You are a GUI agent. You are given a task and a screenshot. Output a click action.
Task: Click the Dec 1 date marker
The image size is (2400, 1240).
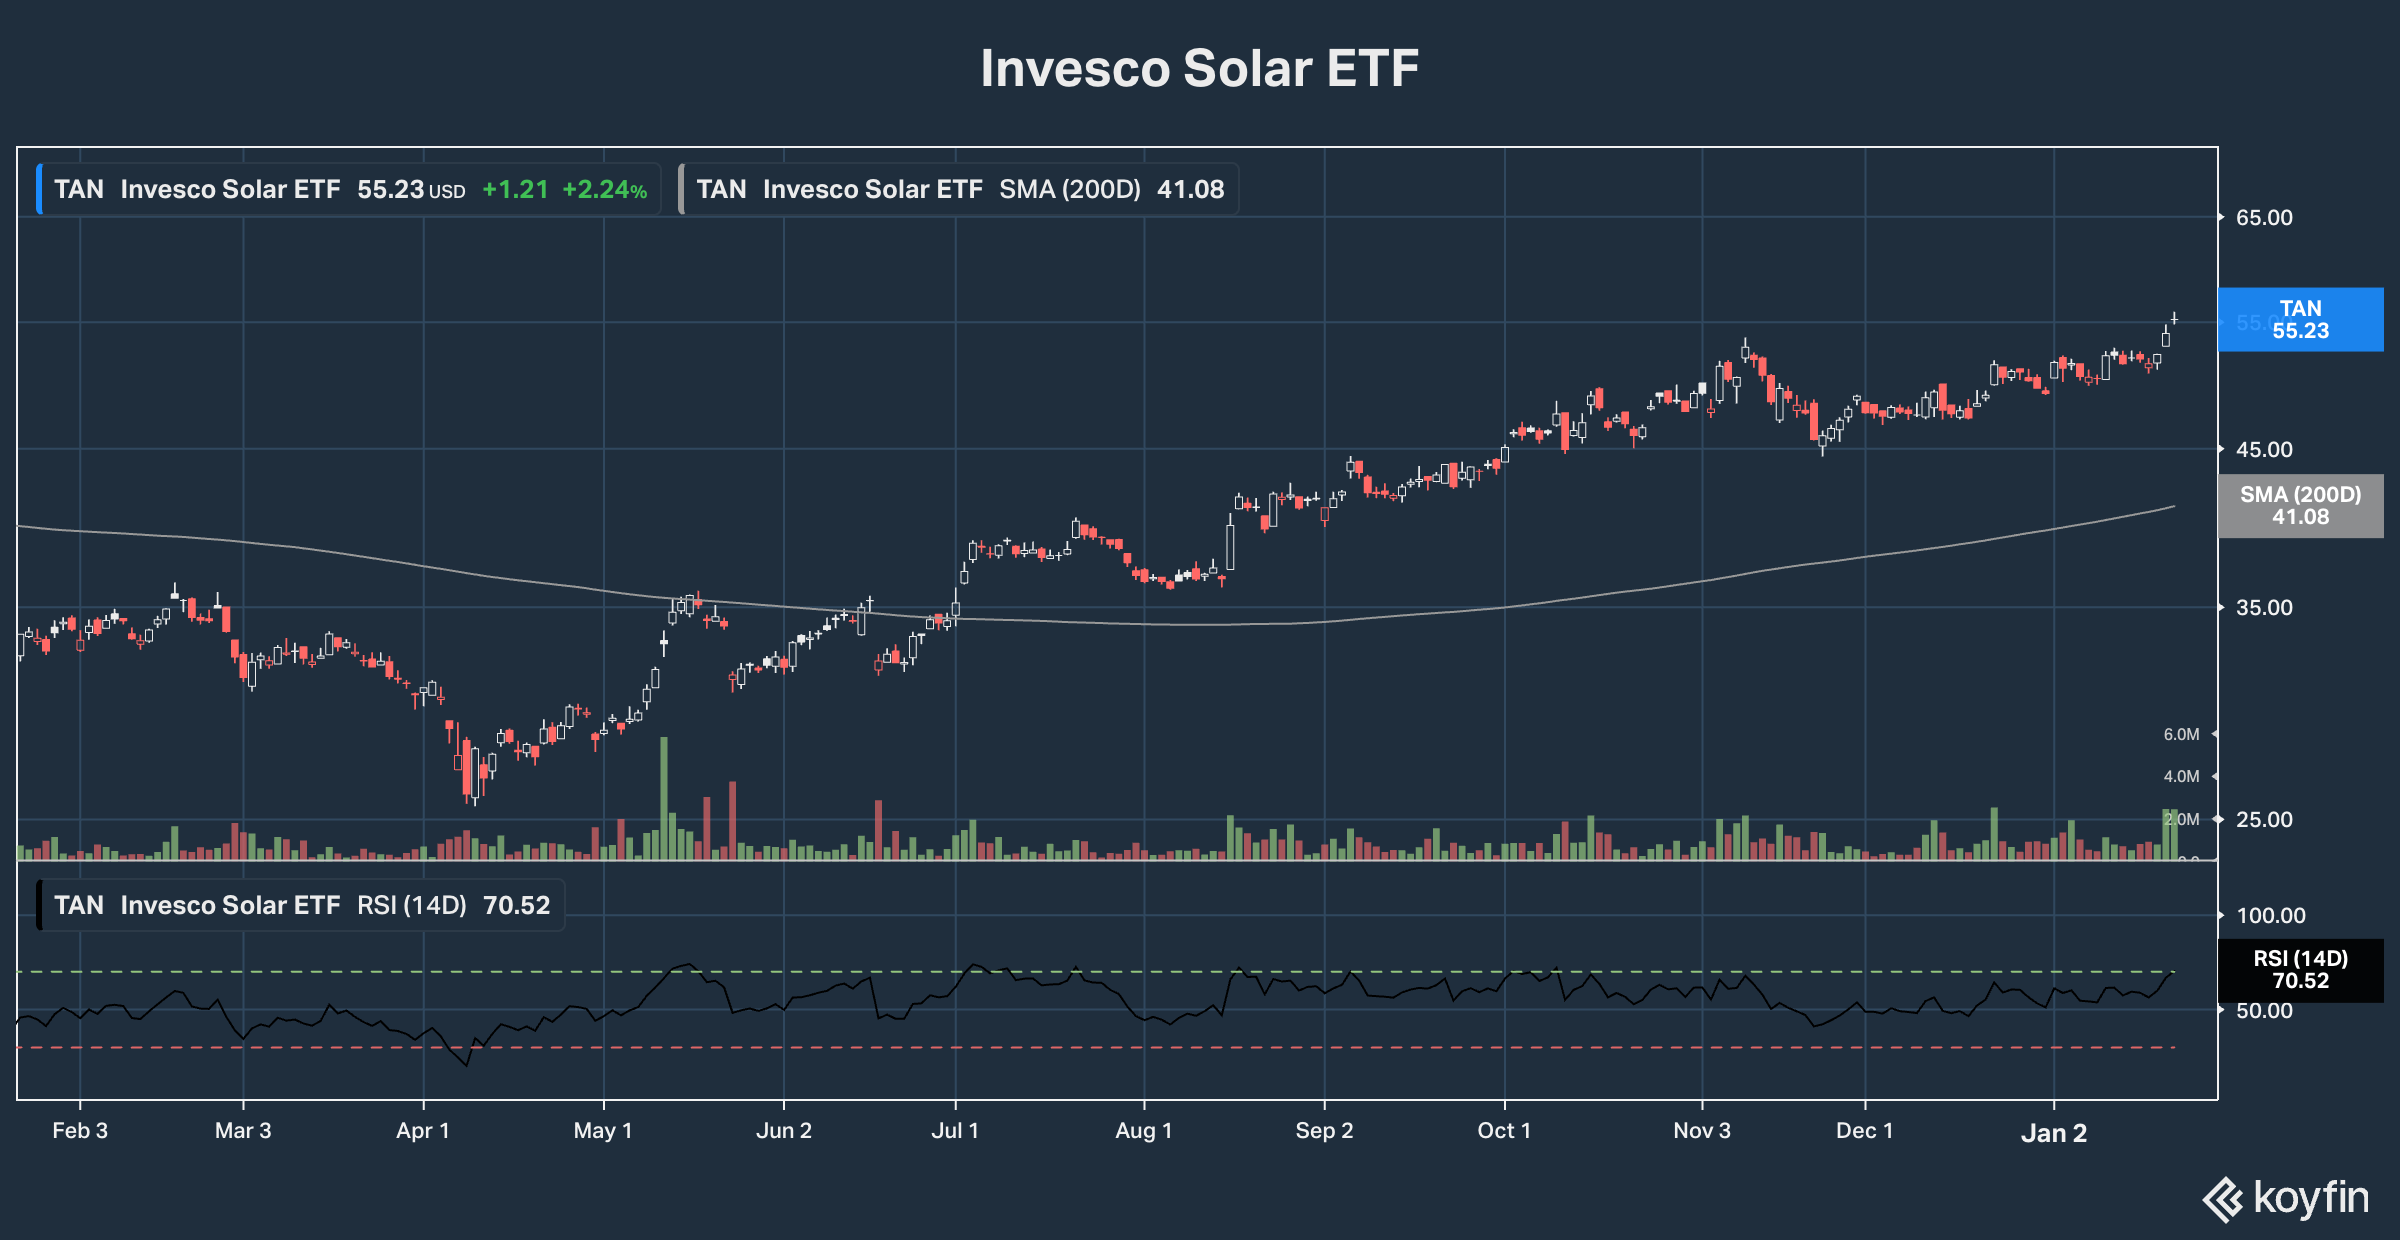(x=1864, y=1131)
